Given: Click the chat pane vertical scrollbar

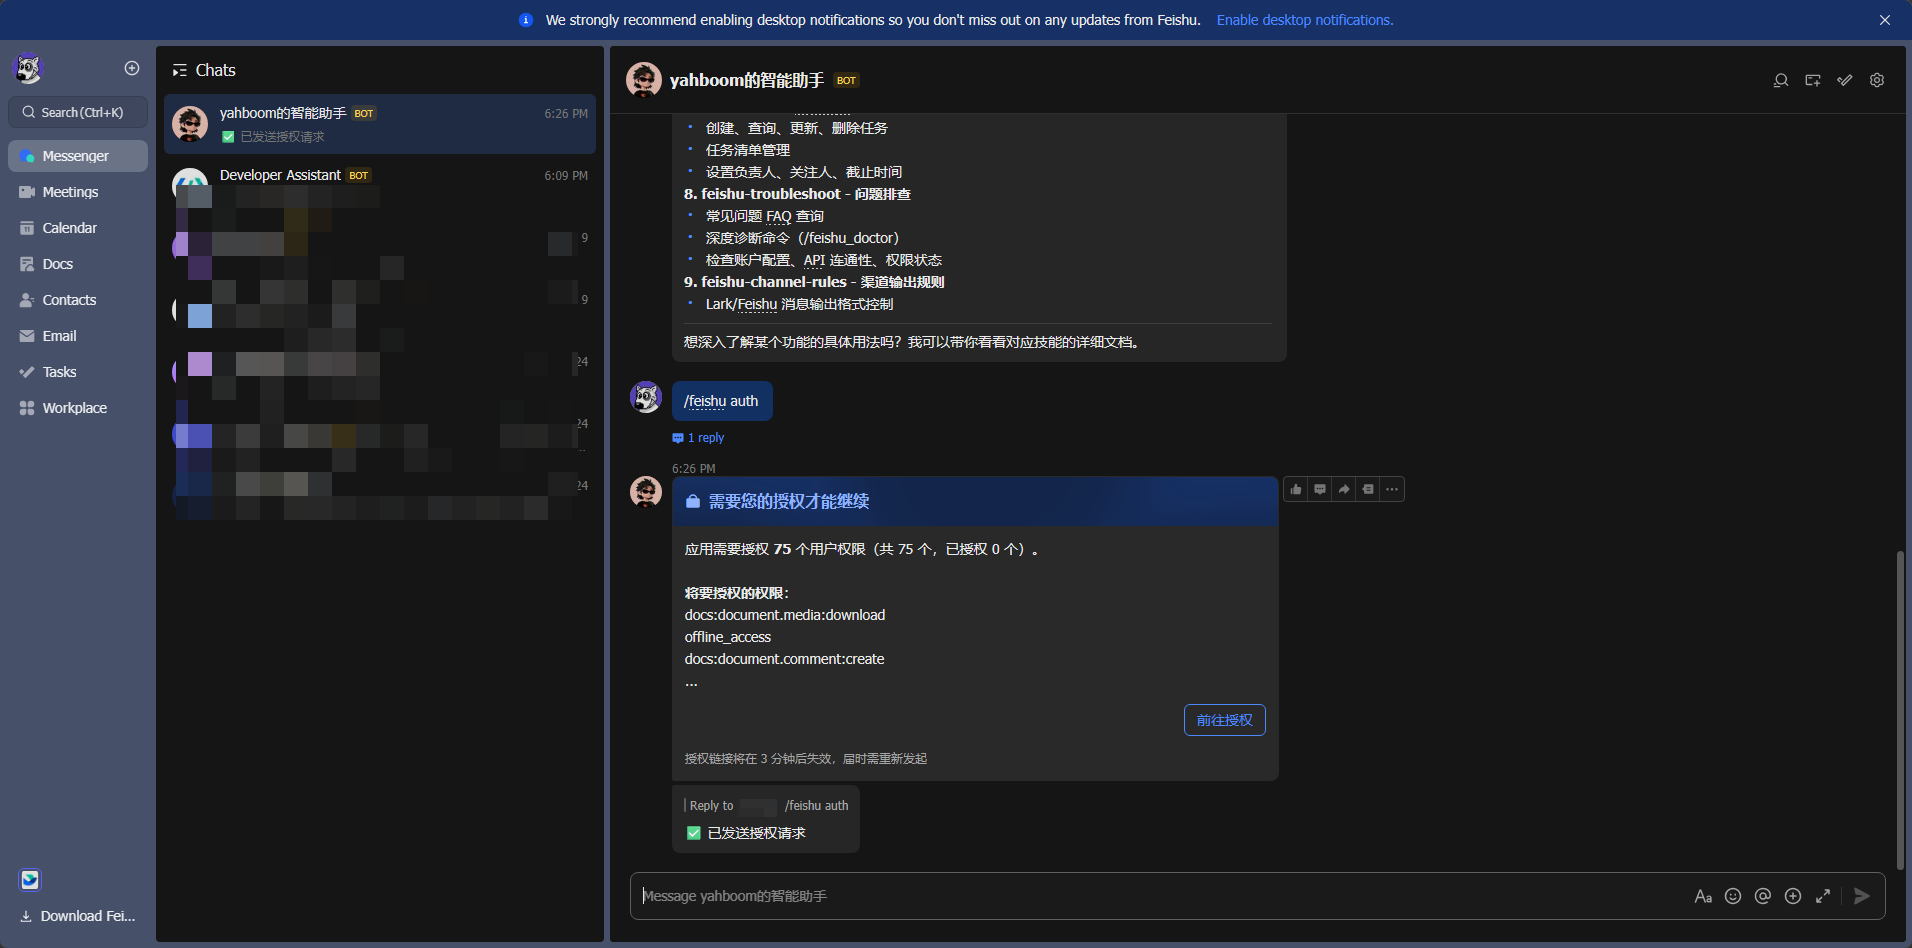Looking at the screenshot, I should (x=1900, y=710).
